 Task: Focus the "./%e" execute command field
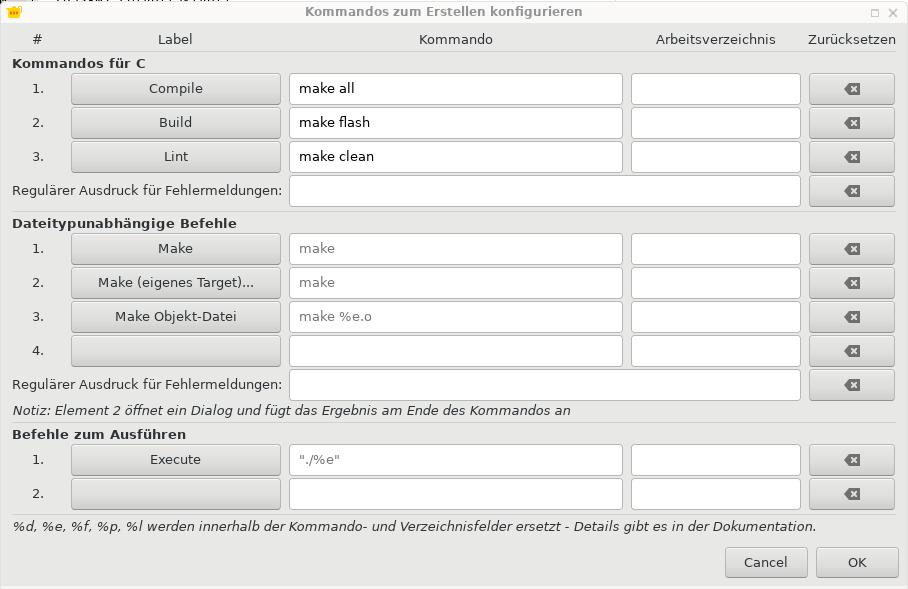[x=455, y=460]
